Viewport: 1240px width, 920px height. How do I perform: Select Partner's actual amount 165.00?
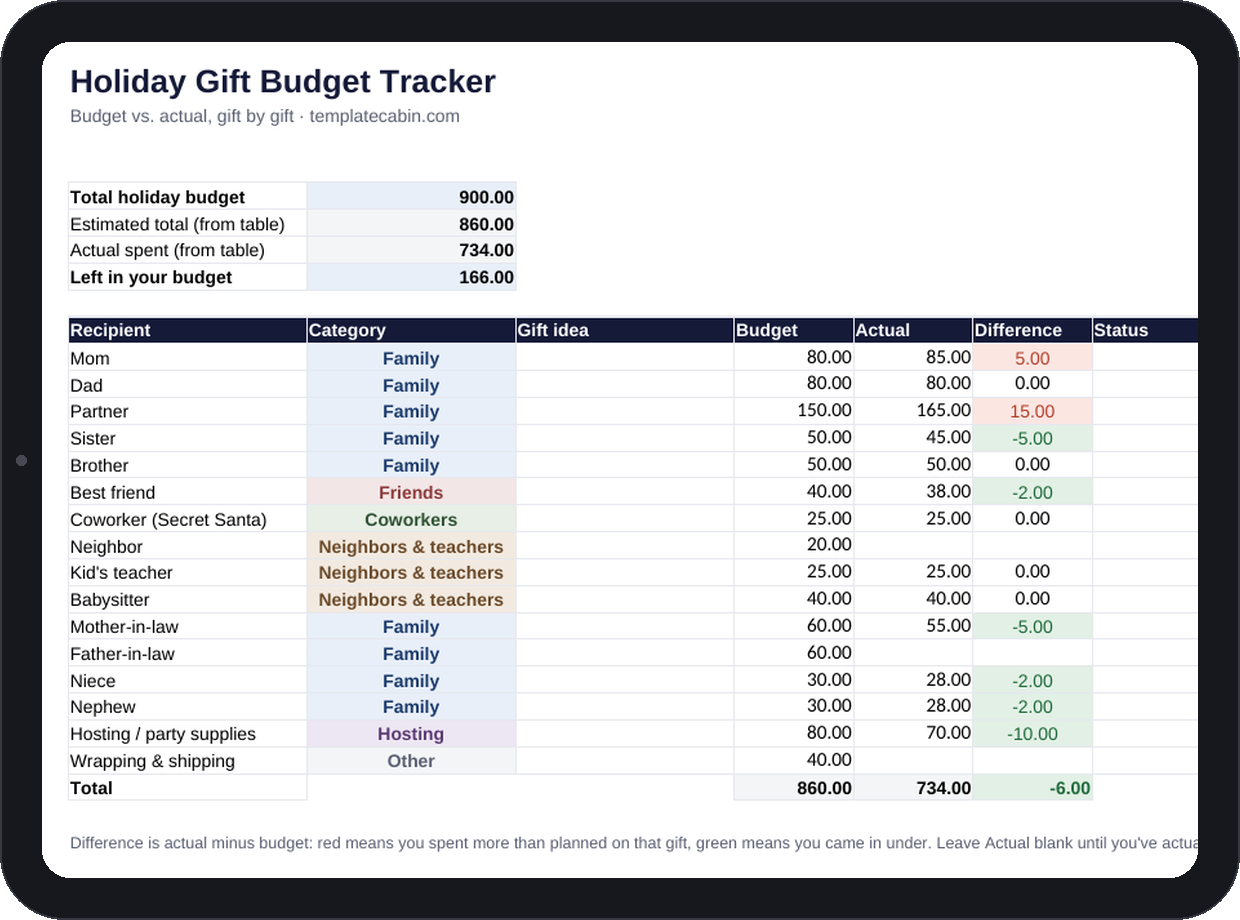913,411
